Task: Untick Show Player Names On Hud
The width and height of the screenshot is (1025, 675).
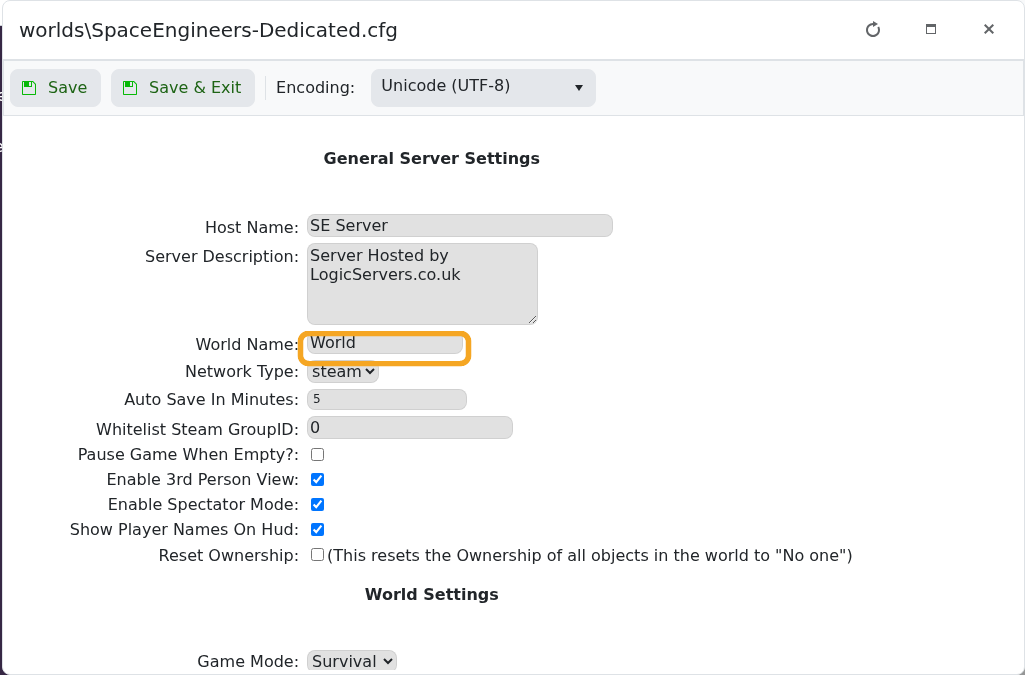Action: pyautogui.click(x=318, y=529)
